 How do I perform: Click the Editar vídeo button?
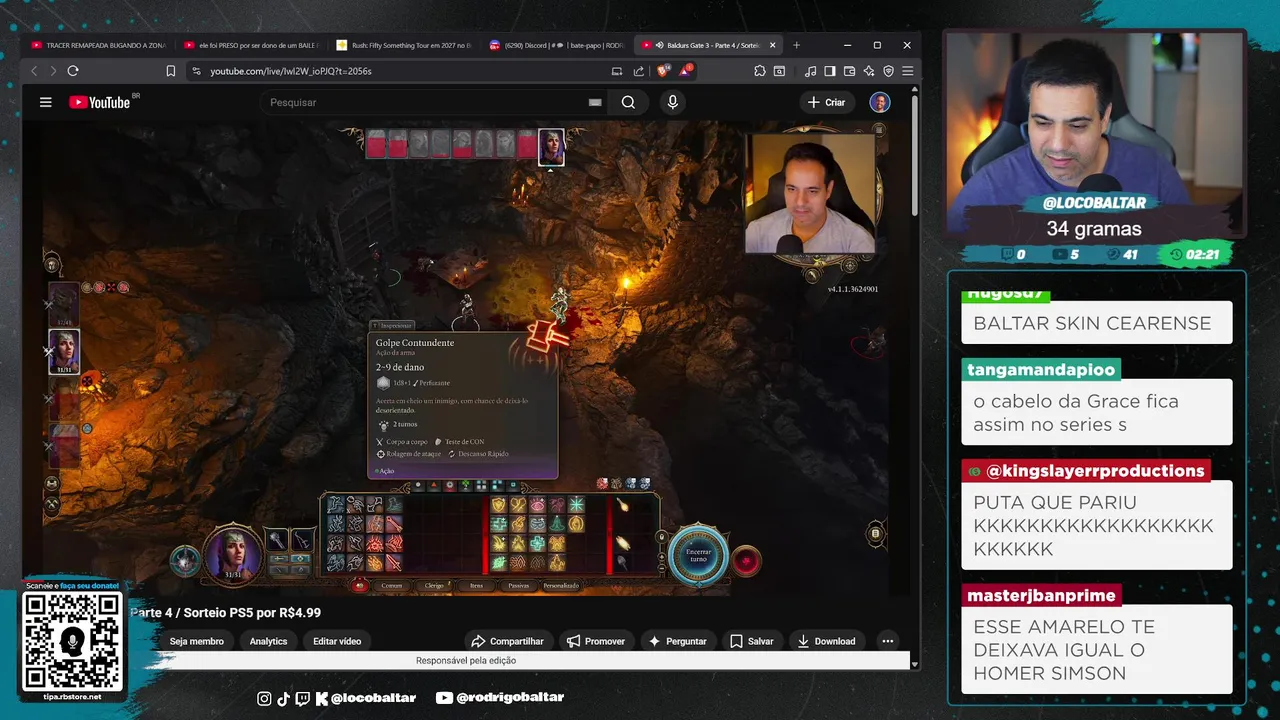[x=337, y=641]
